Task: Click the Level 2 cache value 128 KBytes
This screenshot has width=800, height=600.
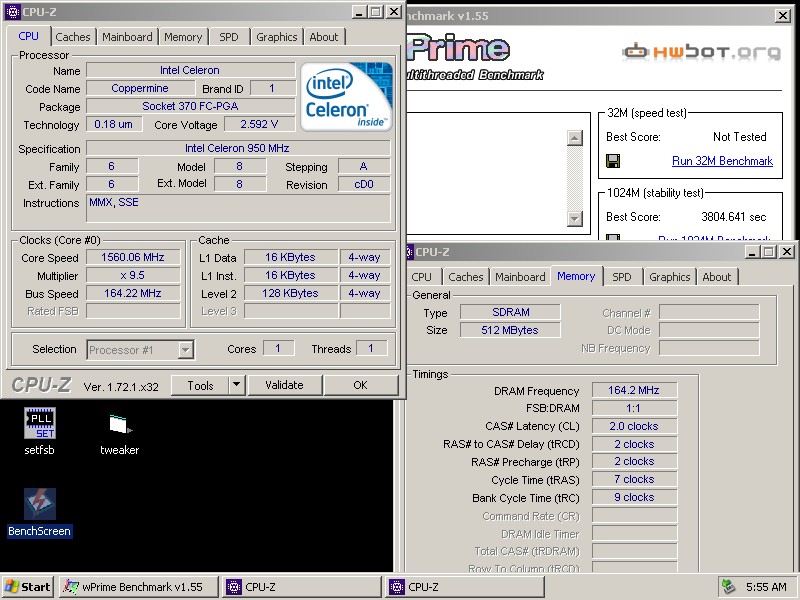Action: [x=290, y=293]
